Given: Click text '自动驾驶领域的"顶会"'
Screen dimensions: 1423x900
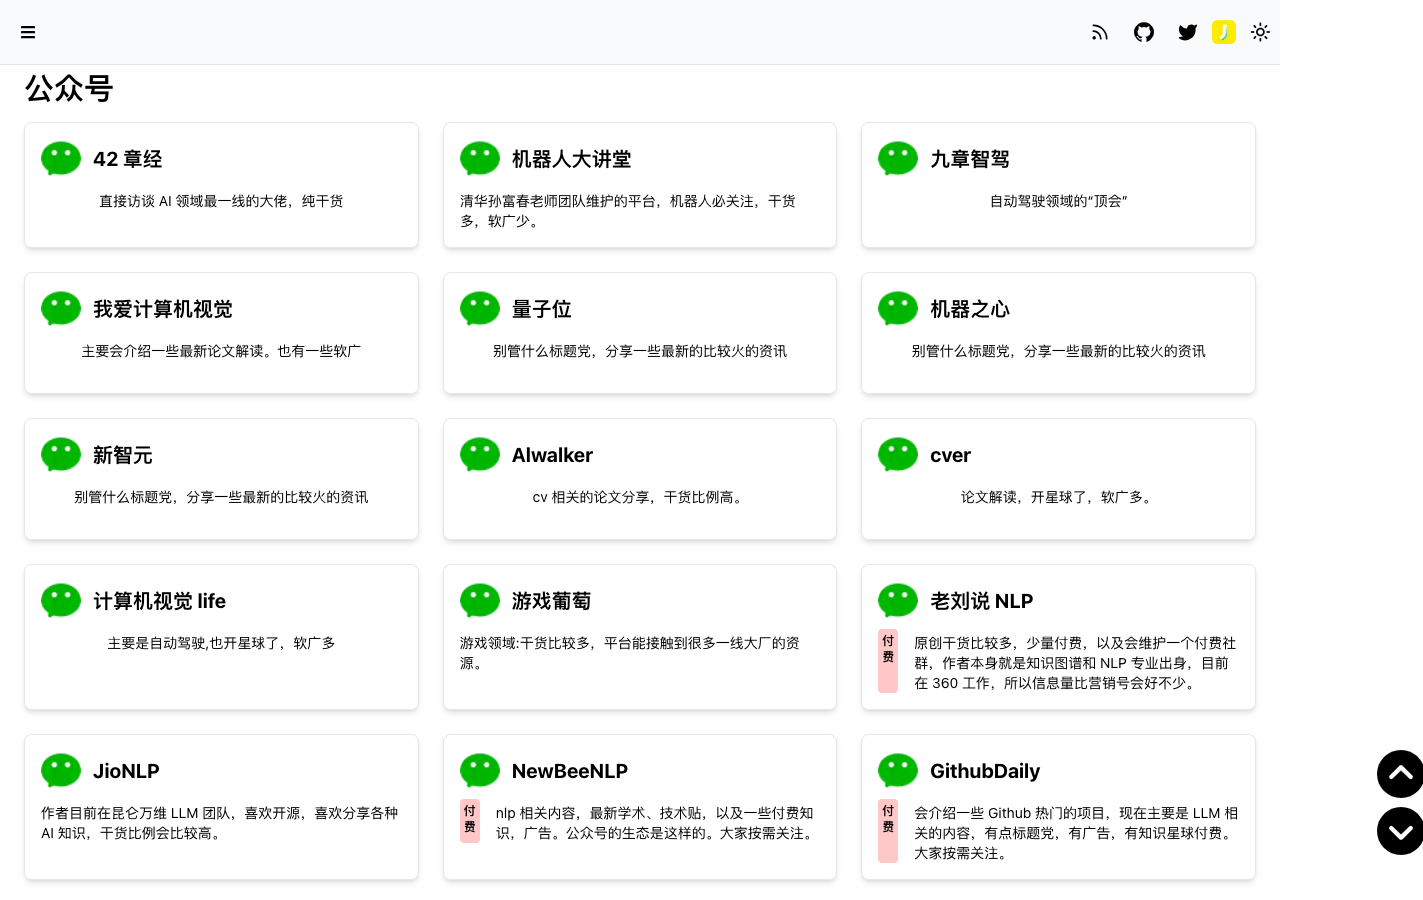Looking at the screenshot, I should pos(1058,201).
